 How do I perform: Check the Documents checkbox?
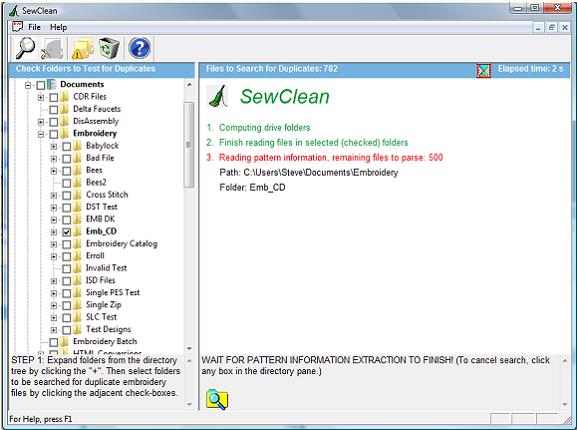click(x=41, y=85)
